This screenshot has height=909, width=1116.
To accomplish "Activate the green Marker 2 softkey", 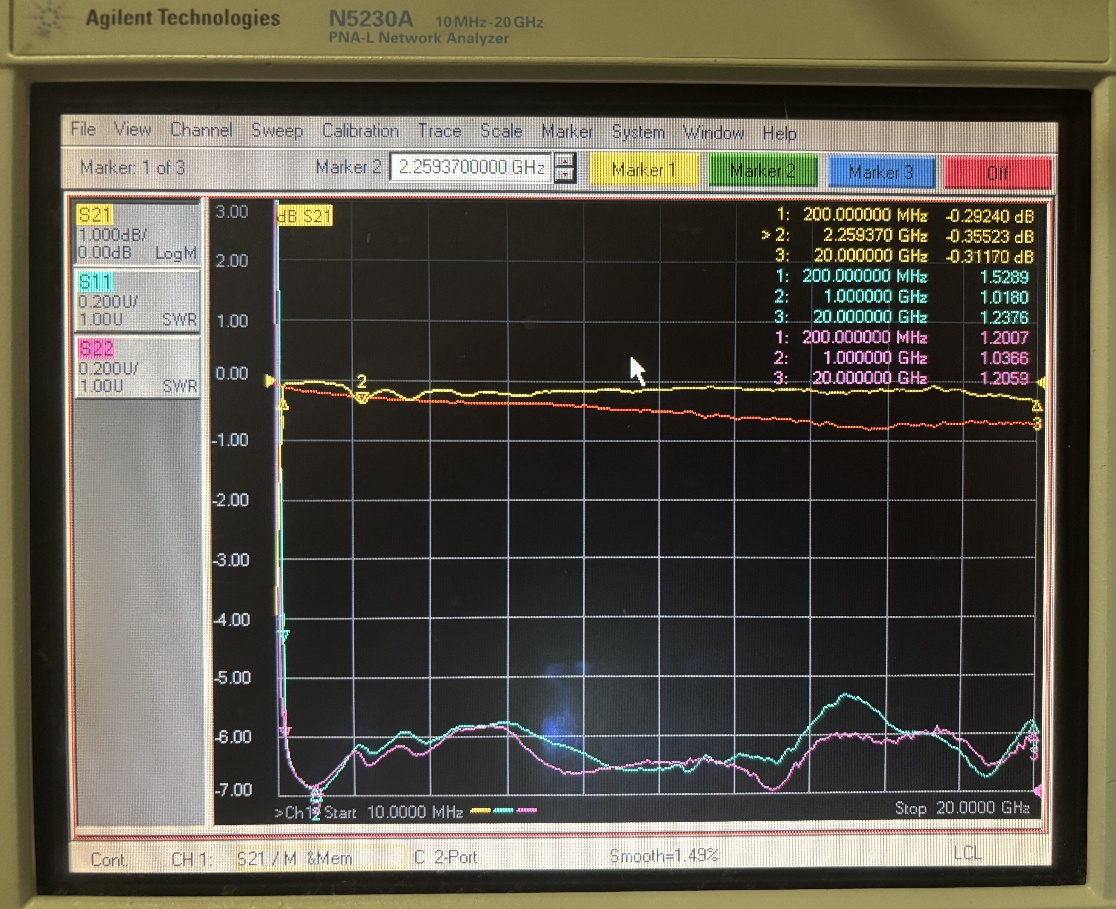I will point(761,171).
